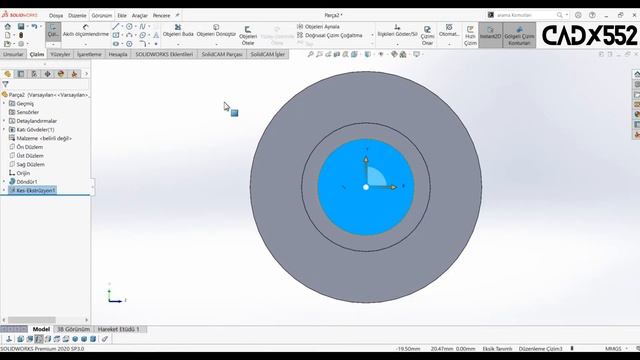Click Objeleri Dönüştür convert entities tool
This screenshot has height=360, width=640.
[x=216, y=31]
